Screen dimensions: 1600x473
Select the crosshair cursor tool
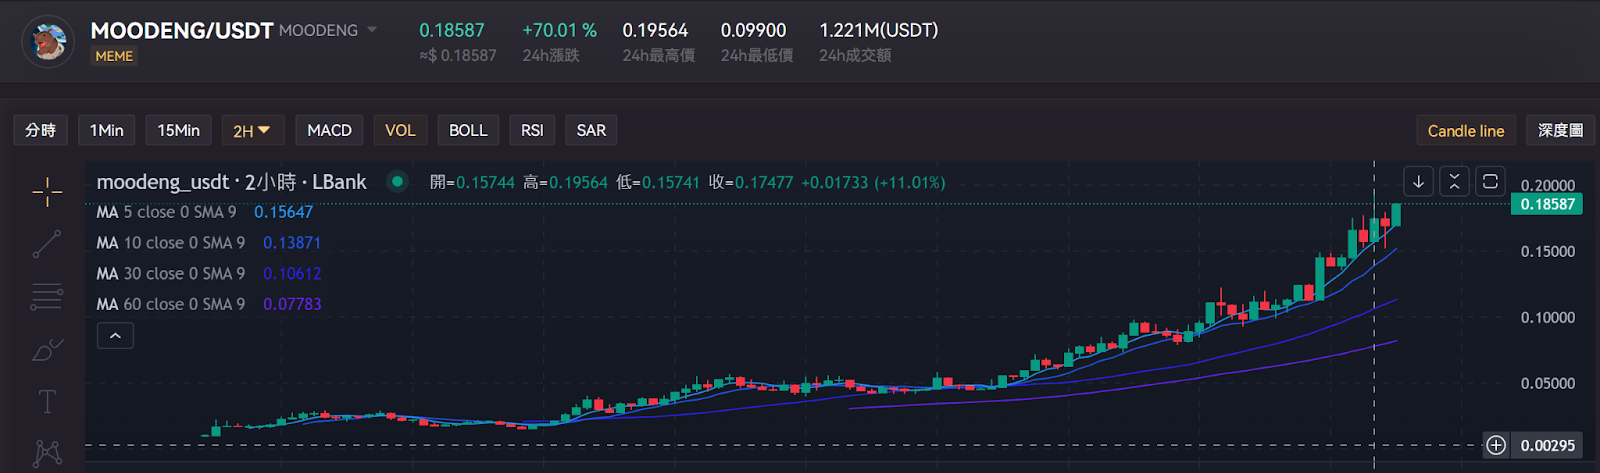tap(47, 191)
